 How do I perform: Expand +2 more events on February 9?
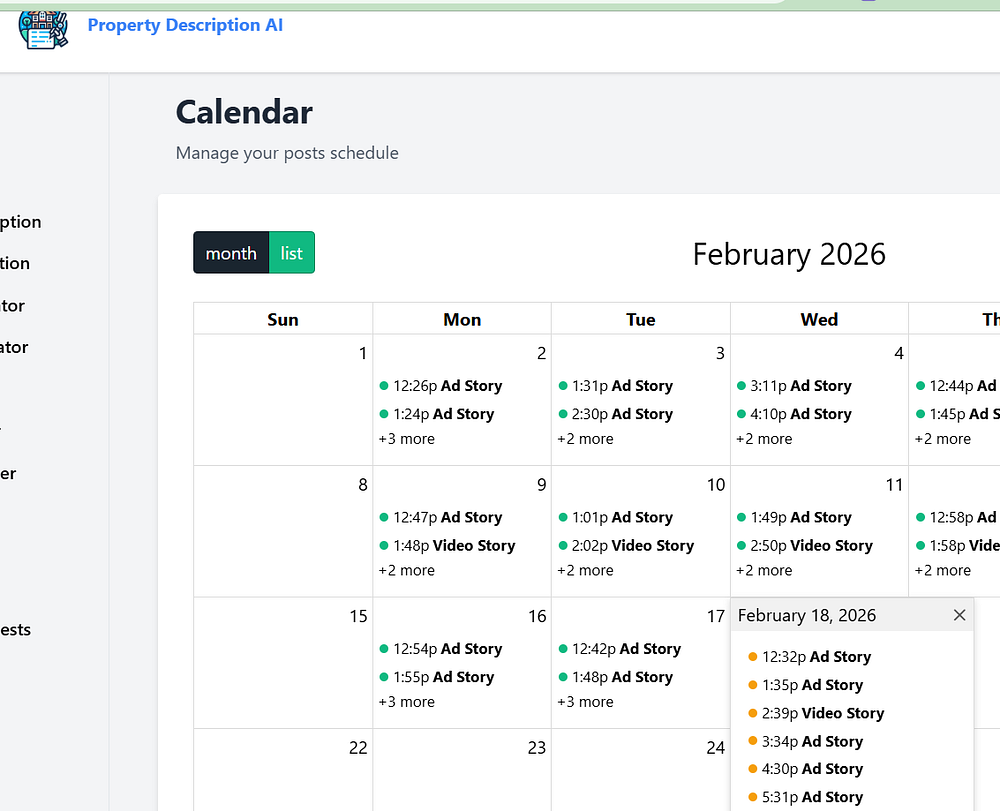coord(407,570)
